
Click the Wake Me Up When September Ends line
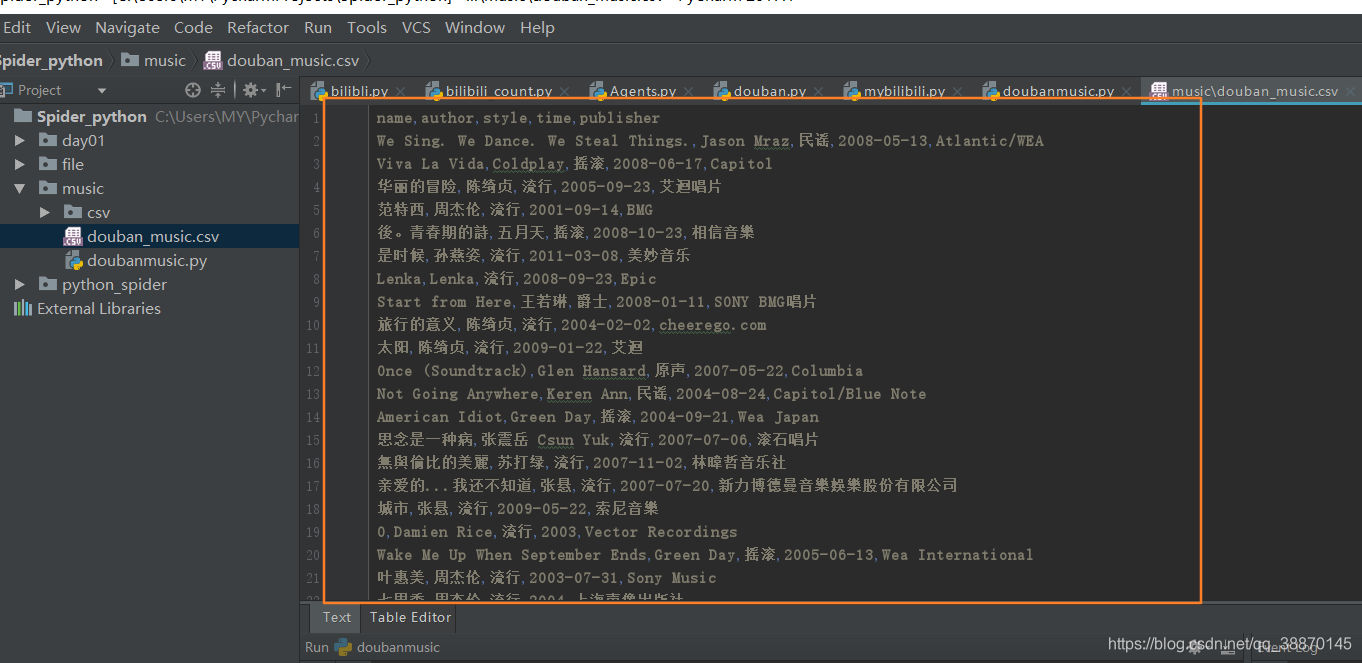[x=704, y=555]
